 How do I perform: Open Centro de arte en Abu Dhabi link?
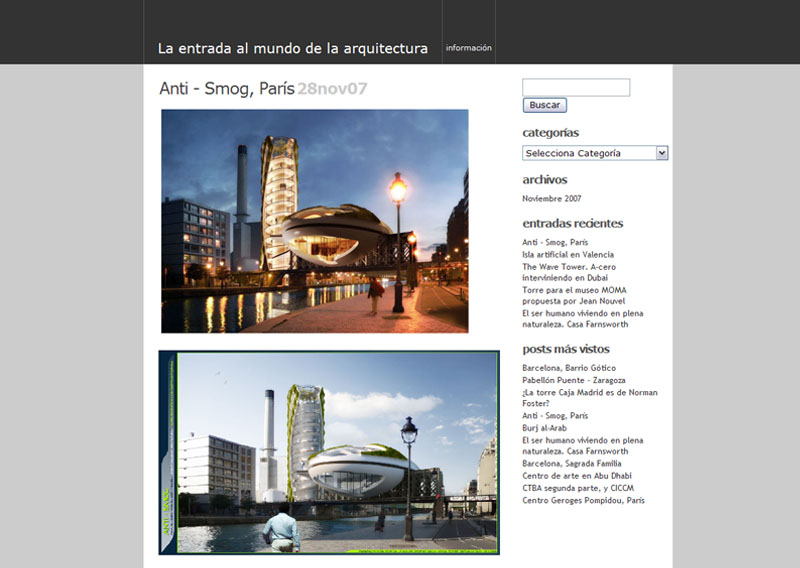tap(577, 476)
